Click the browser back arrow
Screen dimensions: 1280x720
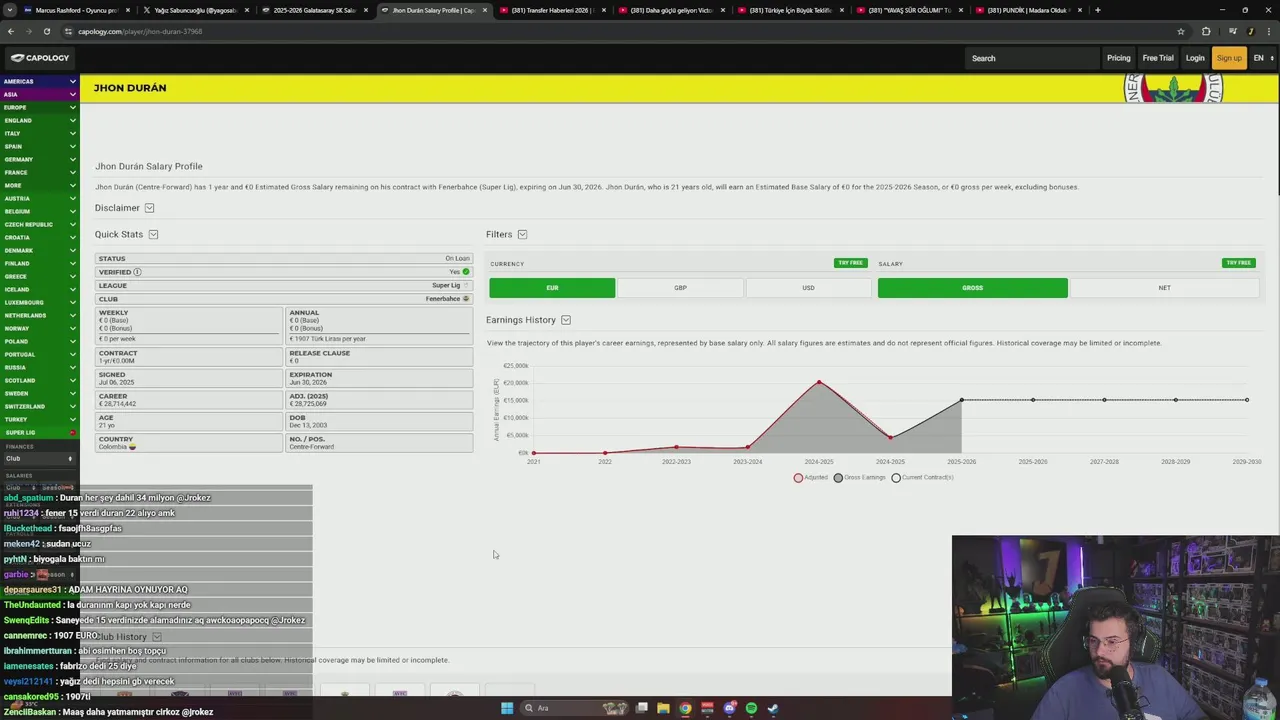coord(11,31)
